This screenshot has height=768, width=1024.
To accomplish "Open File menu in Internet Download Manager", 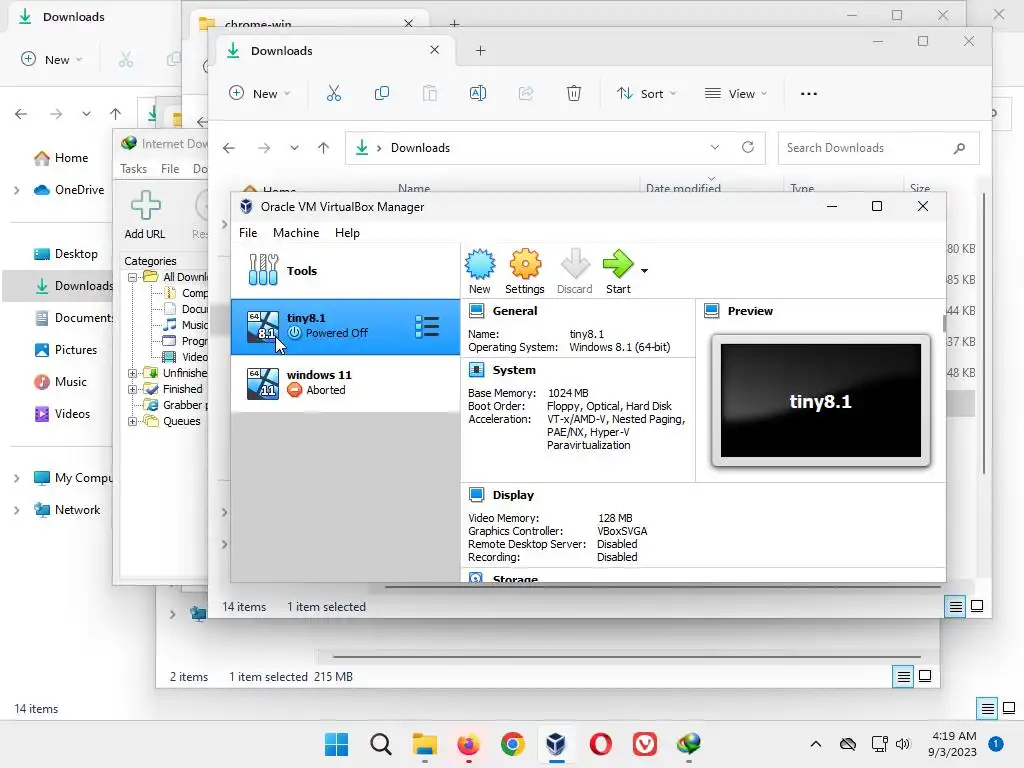I will [170, 168].
